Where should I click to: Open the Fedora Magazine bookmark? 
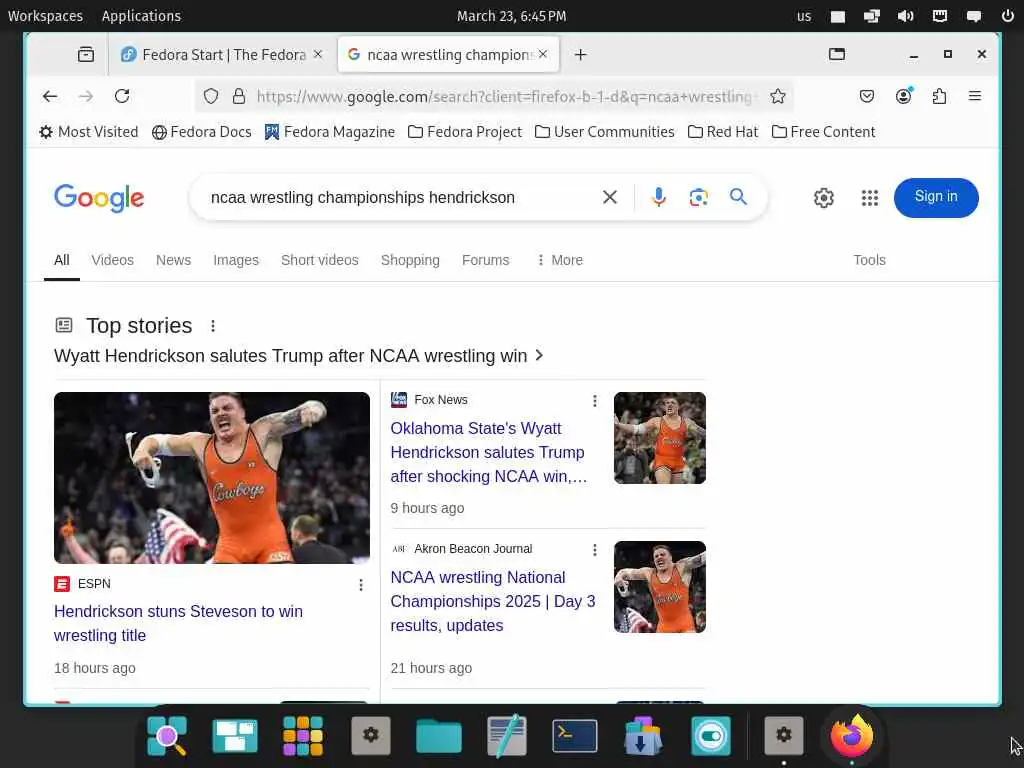coord(329,132)
